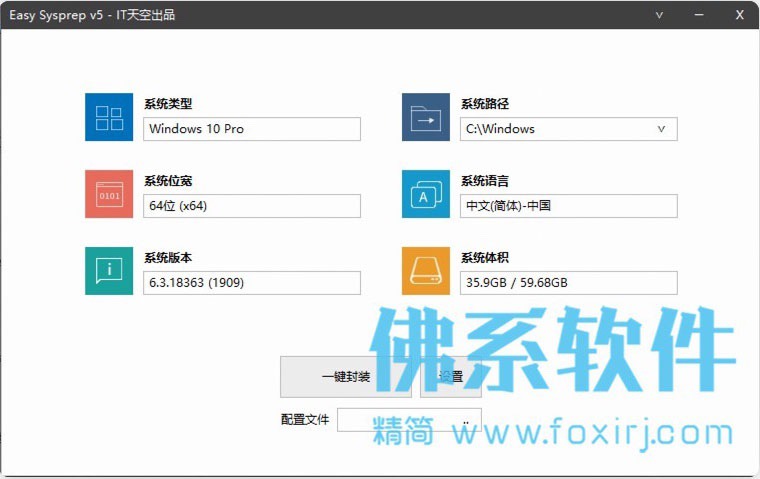Click the green info system version icon
The width and height of the screenshot is (760, 479).
tap(109, 271)
